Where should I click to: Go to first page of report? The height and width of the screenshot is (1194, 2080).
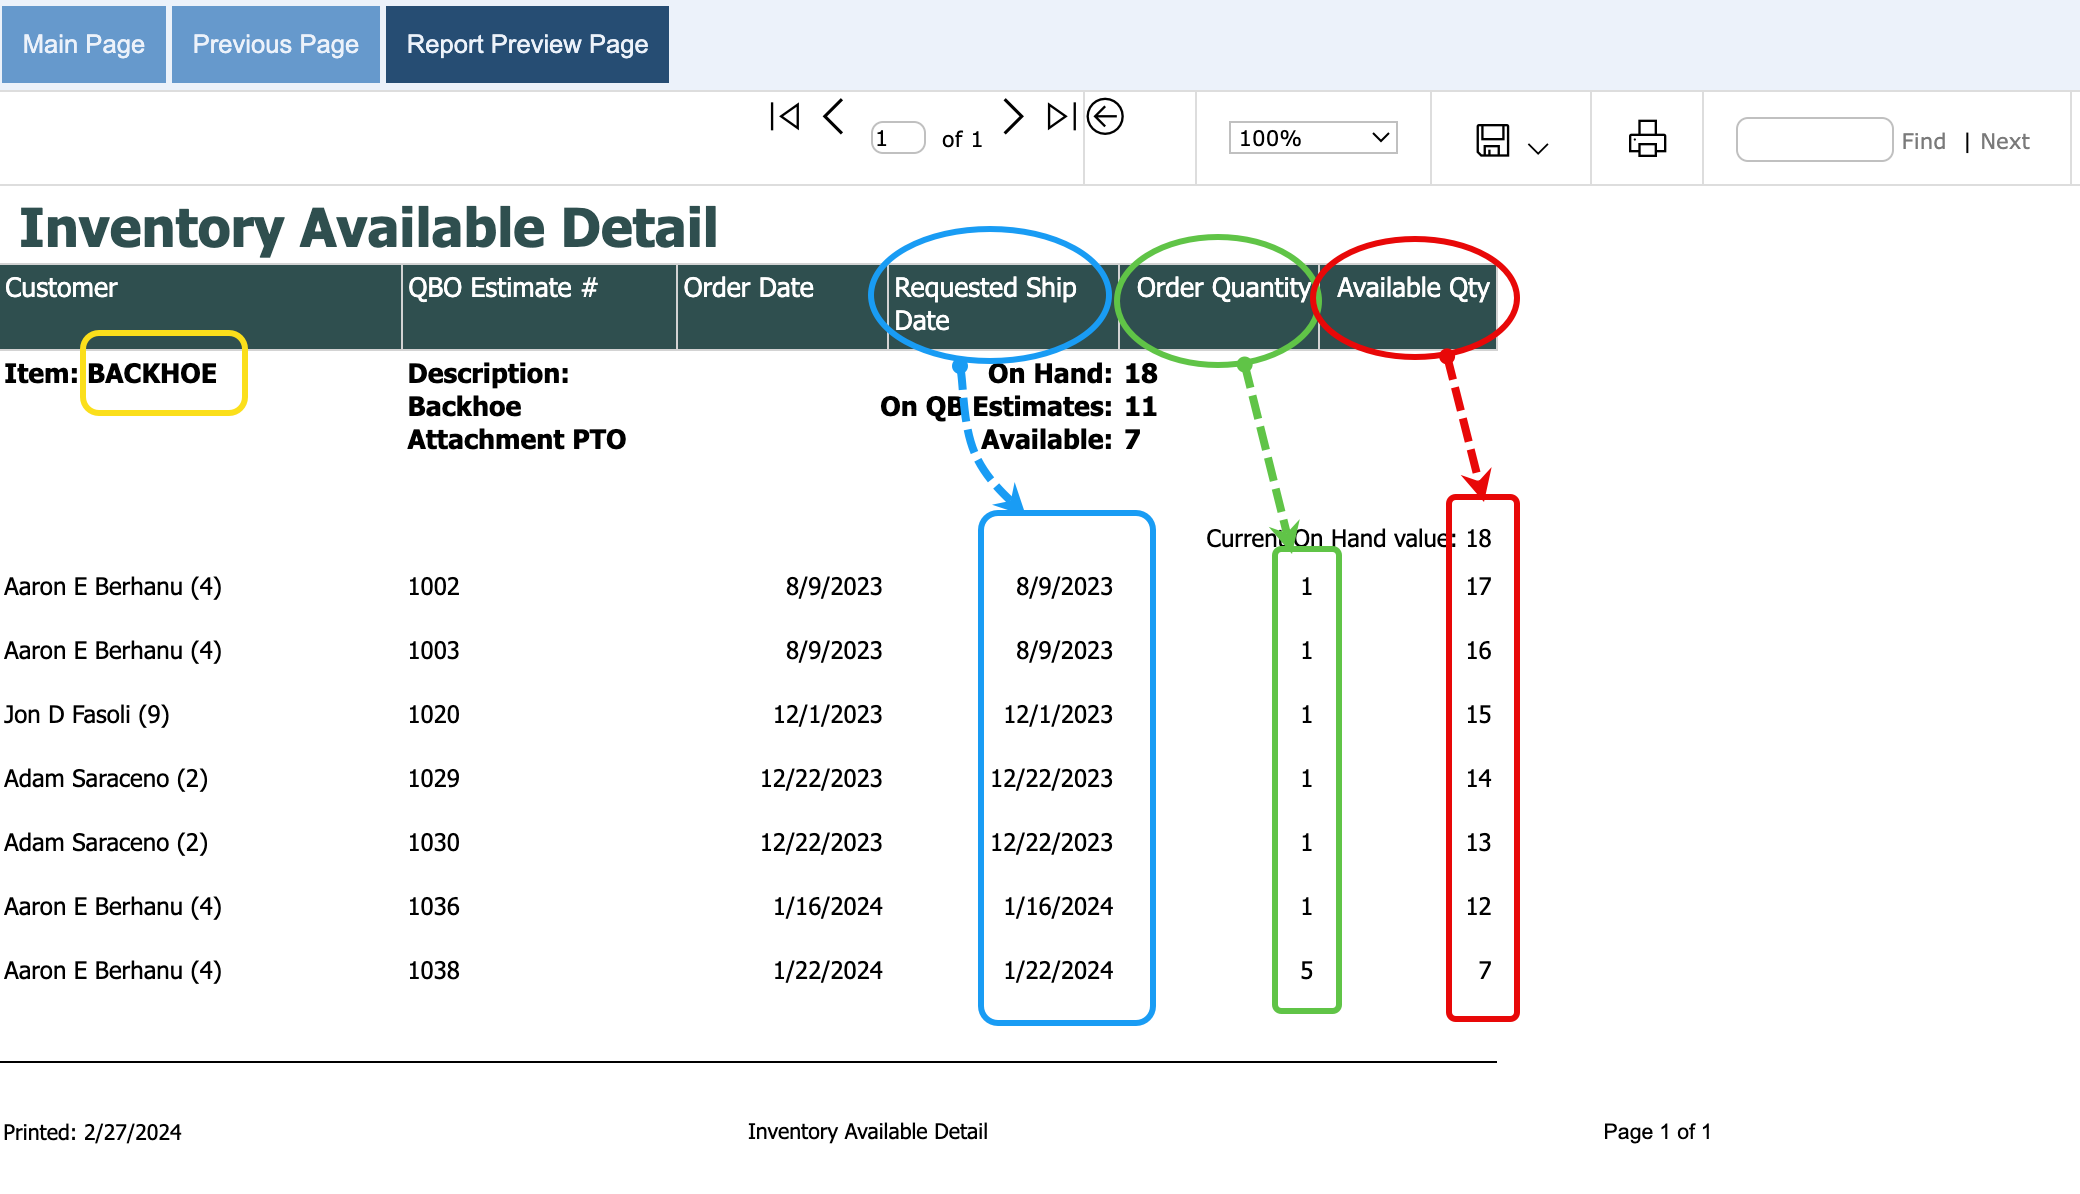(x=785, y=117)
